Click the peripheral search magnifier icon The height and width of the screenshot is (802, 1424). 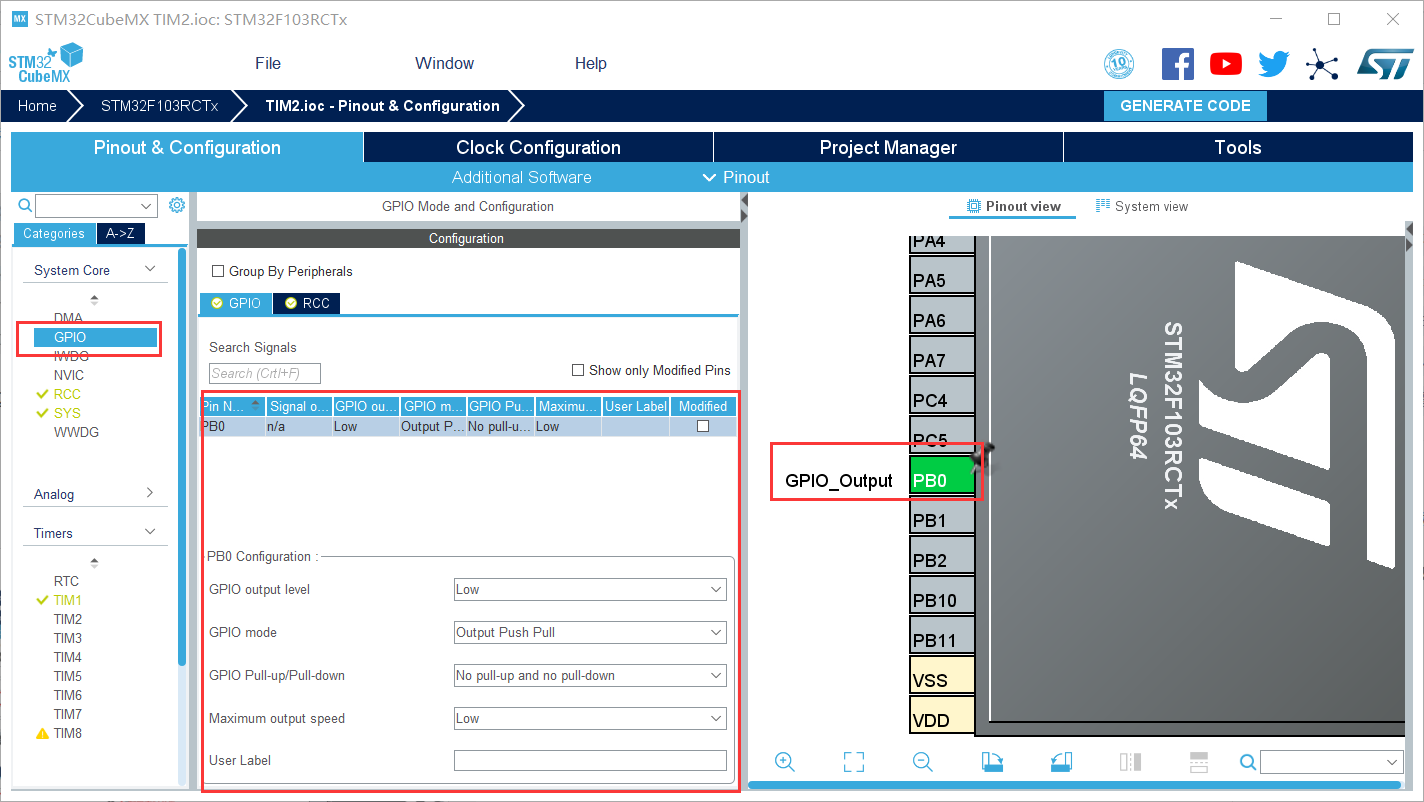coord(26,206)
